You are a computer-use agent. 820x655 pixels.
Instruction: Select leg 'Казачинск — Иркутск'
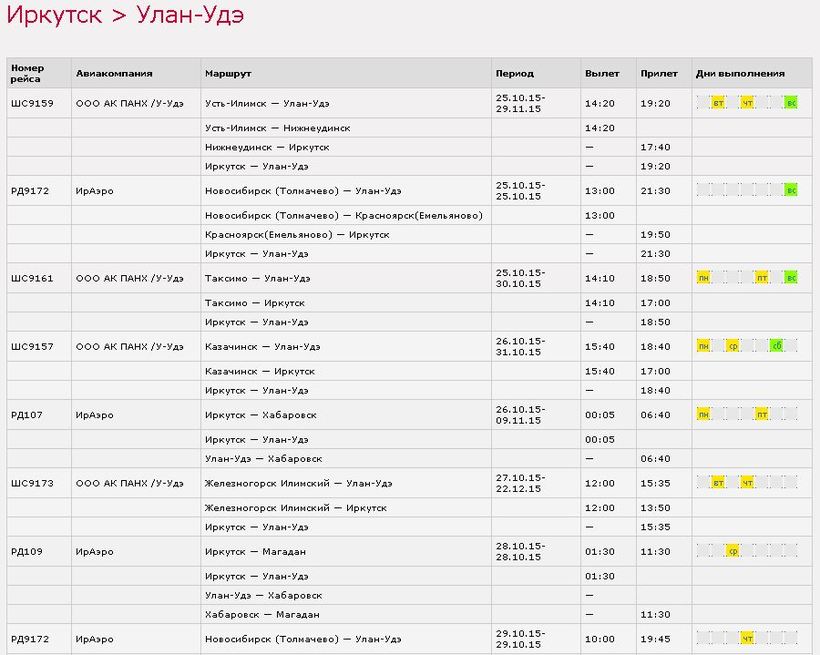[x=260, y=371]
